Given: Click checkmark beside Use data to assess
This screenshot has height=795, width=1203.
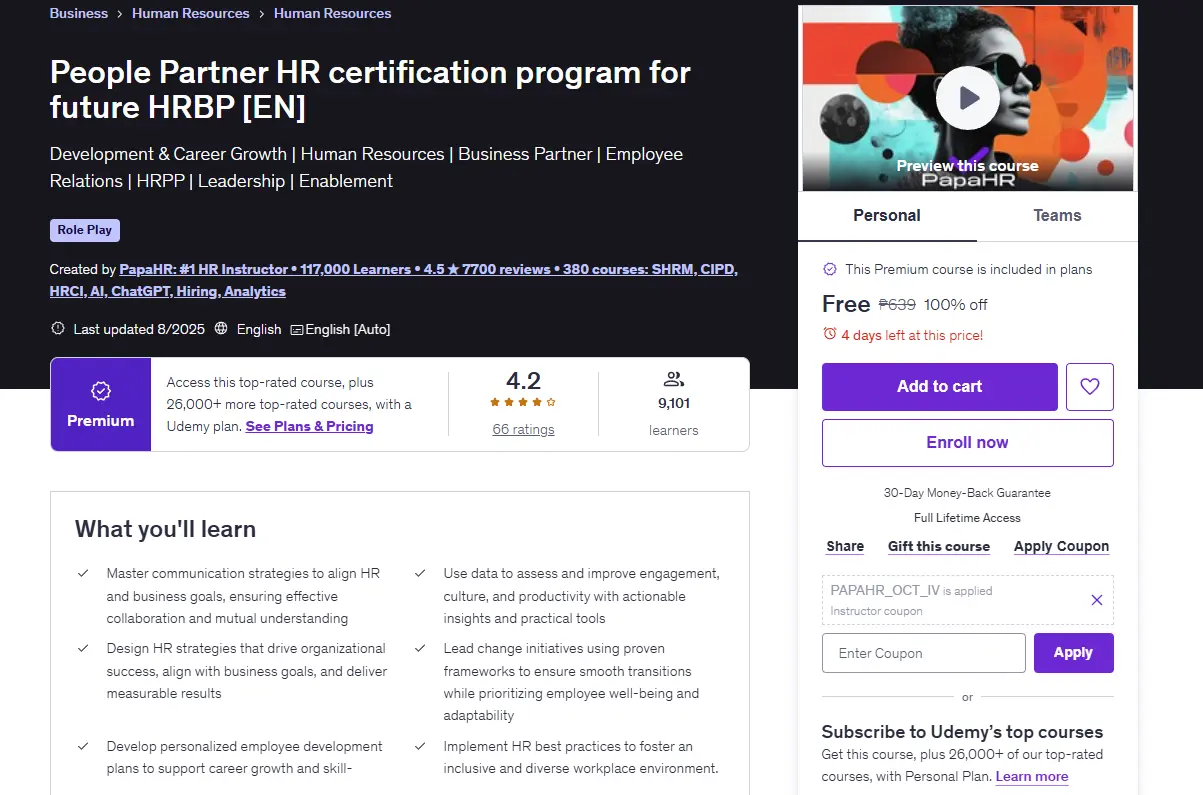Looking at the screenshot, I should (x=421, y=574).
